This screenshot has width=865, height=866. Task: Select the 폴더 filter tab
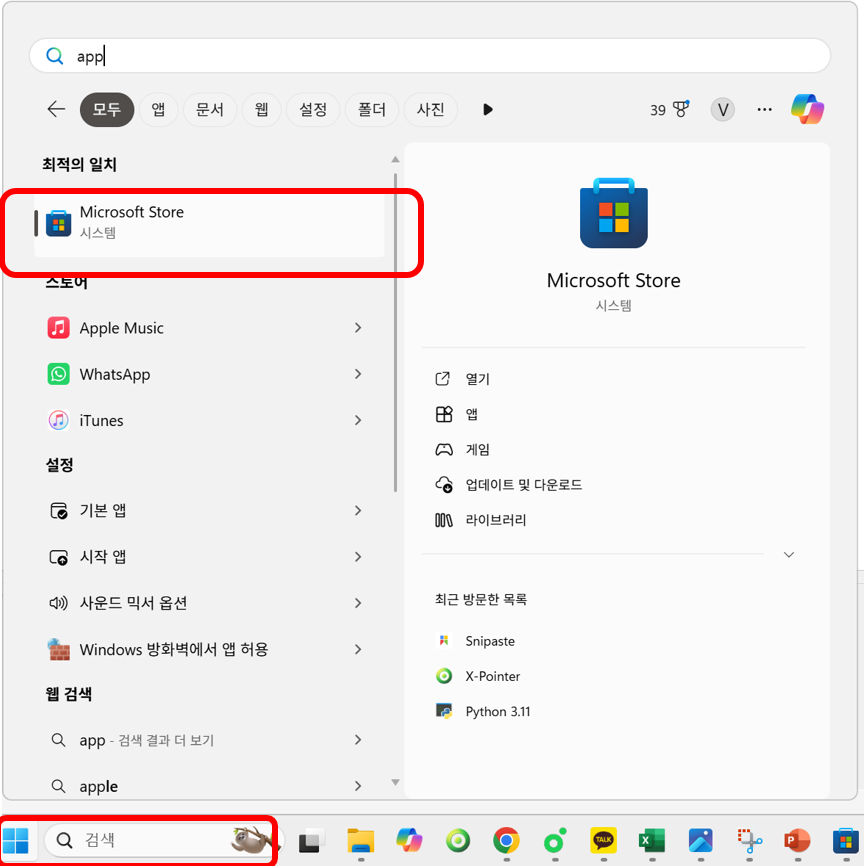point(372,109)
